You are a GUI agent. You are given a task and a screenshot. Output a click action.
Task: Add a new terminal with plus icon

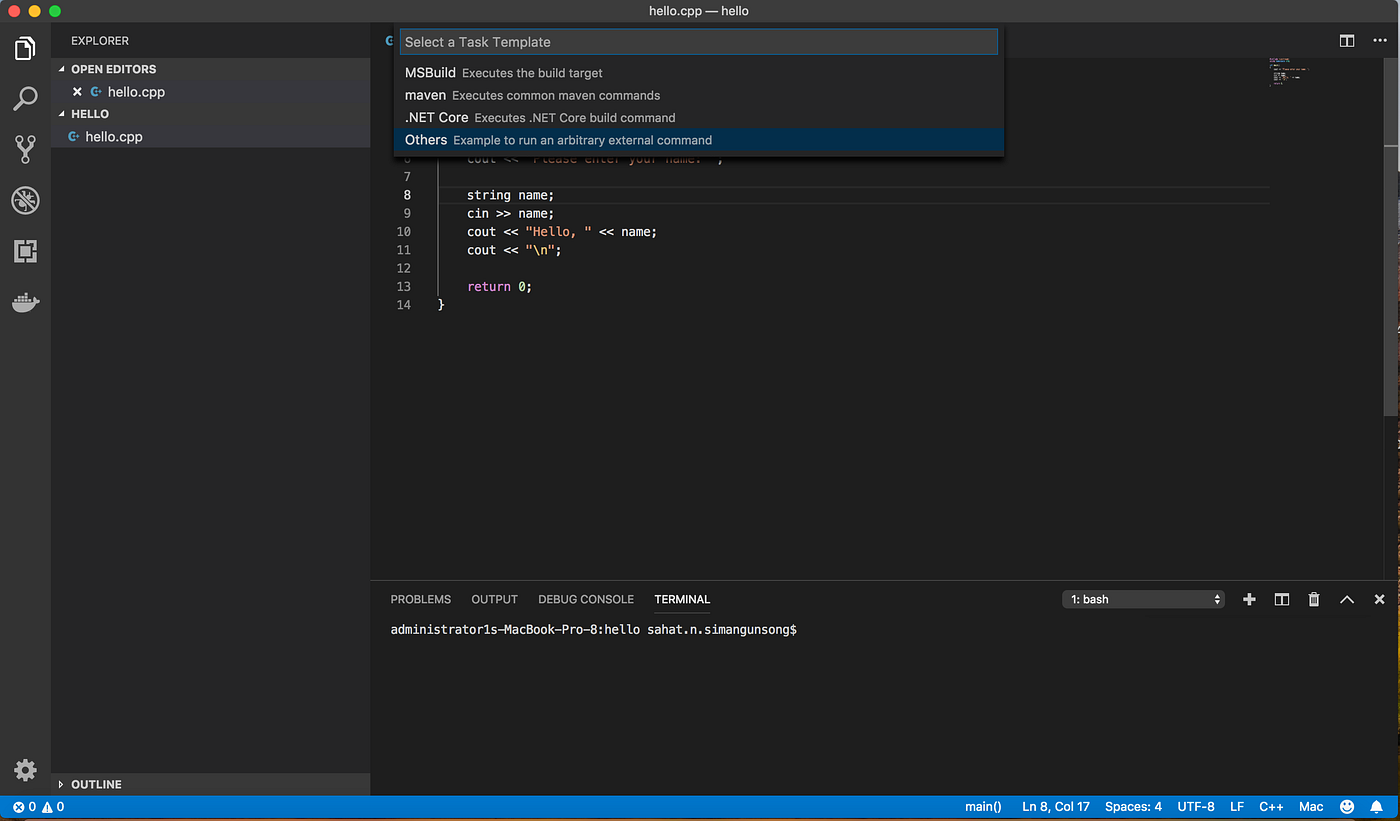[x=1249, y=599]
